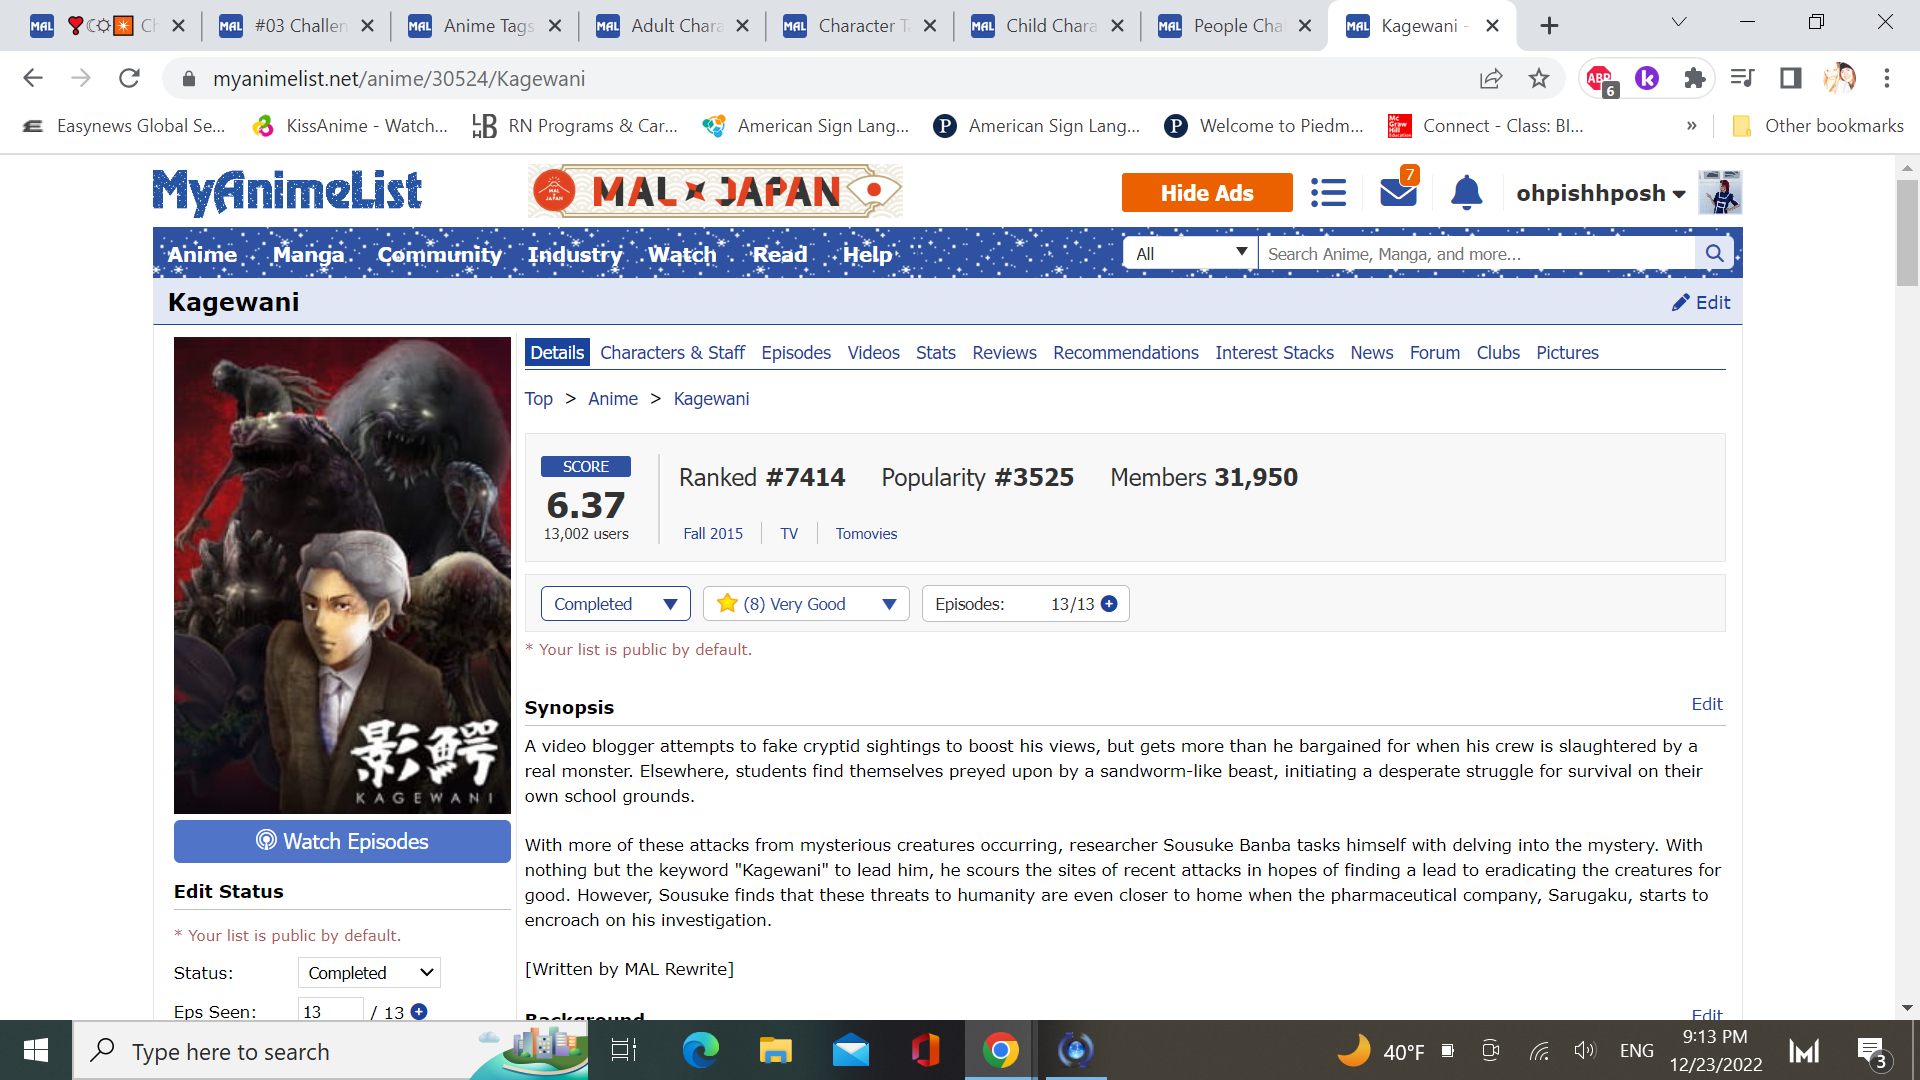1920x1080 pixels.
Task: Open the AdBlock extension icon
Action: 1599,78
